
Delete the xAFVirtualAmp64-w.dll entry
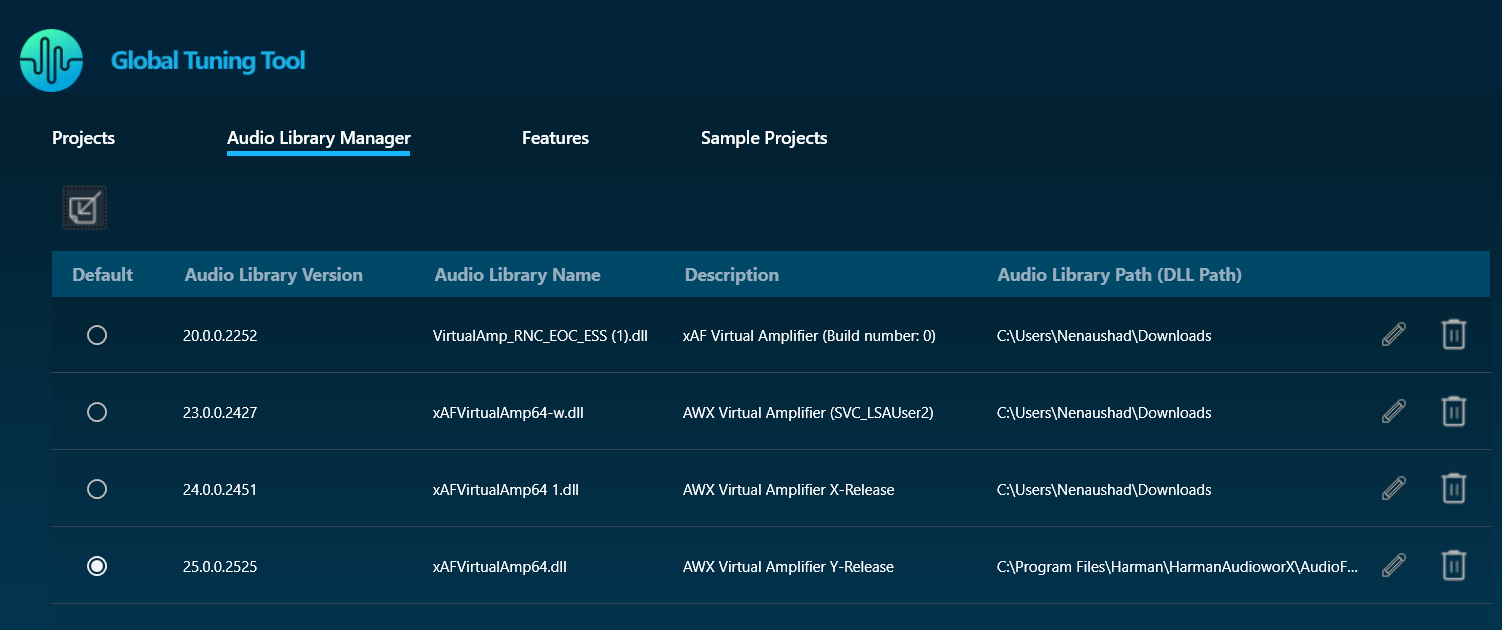point(1453,412)
